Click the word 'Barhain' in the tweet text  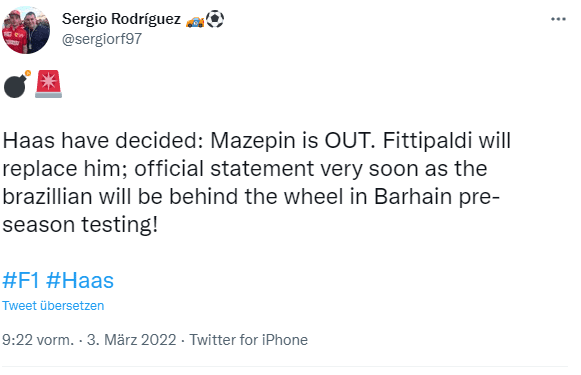click(413, 196)
